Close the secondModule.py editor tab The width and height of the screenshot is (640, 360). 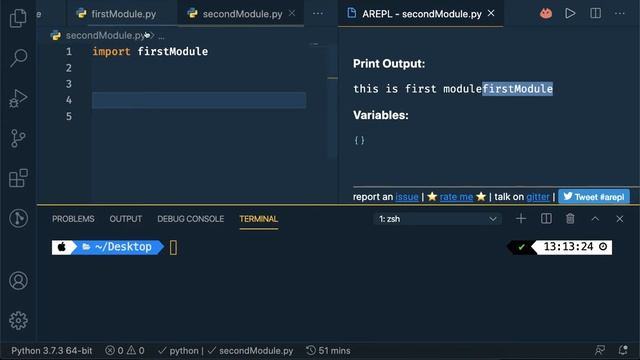pos(292,13)
